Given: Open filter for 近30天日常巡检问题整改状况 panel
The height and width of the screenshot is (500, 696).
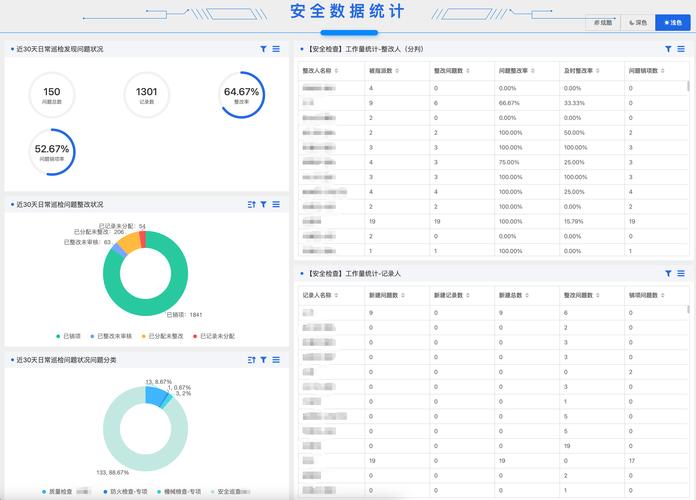Looking at the screenshot, I should (x=264, y=204).
